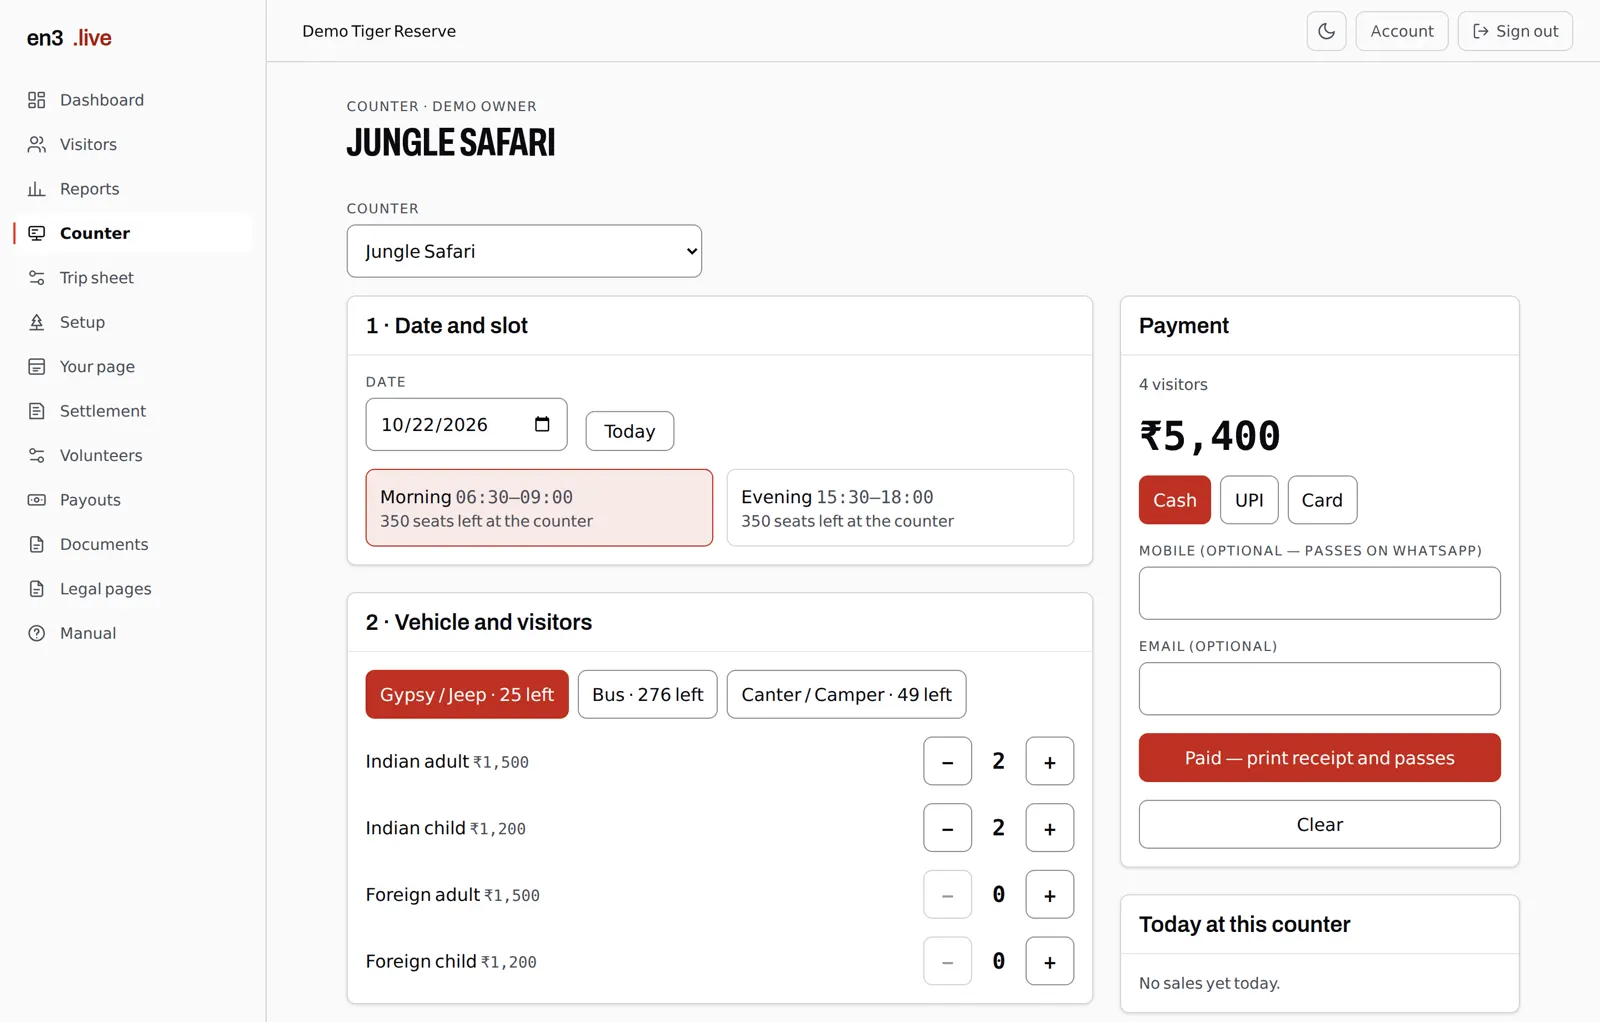Click the en3.live logo
The height and width of the screenshot is (1022, 1600).
point(69,38)
